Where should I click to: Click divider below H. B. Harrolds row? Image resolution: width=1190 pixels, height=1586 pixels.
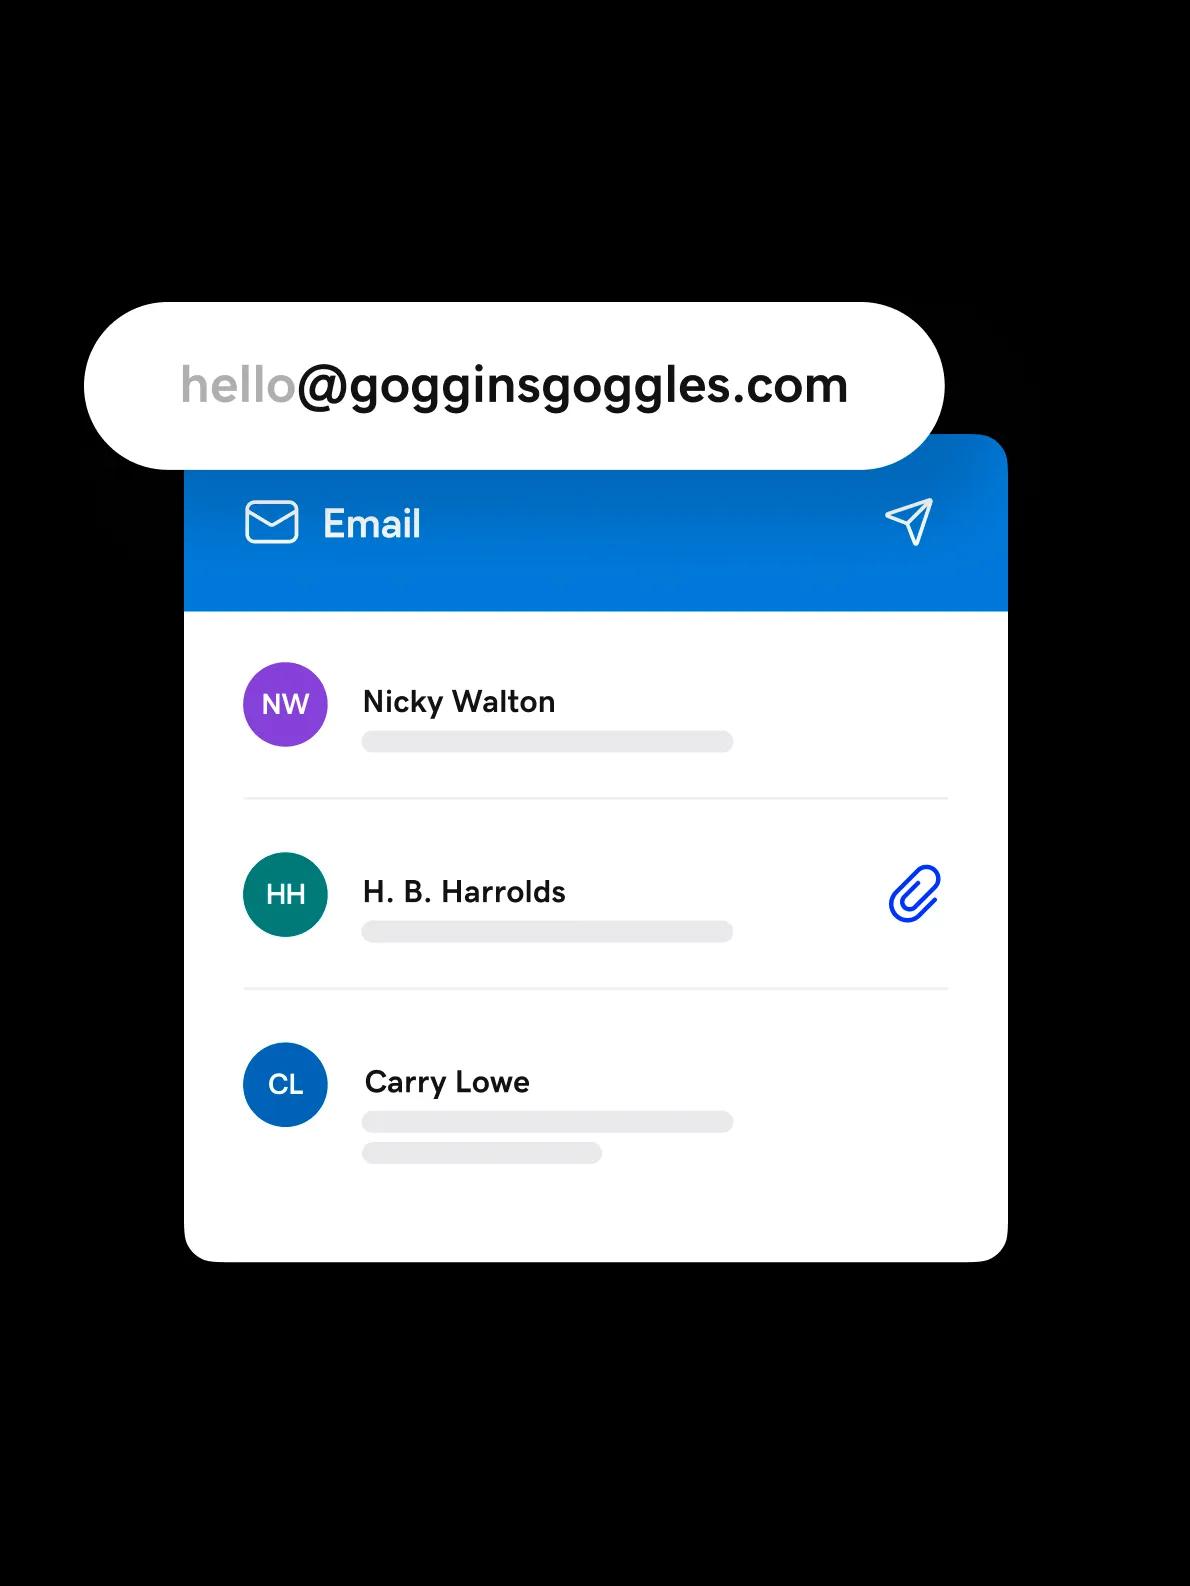[x=595, y=988]
